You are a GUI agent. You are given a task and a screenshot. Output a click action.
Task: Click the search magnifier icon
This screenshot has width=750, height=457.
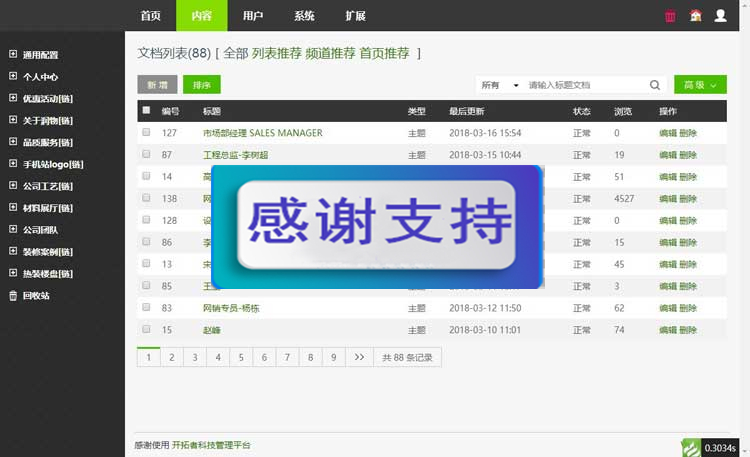pos(656,85)
